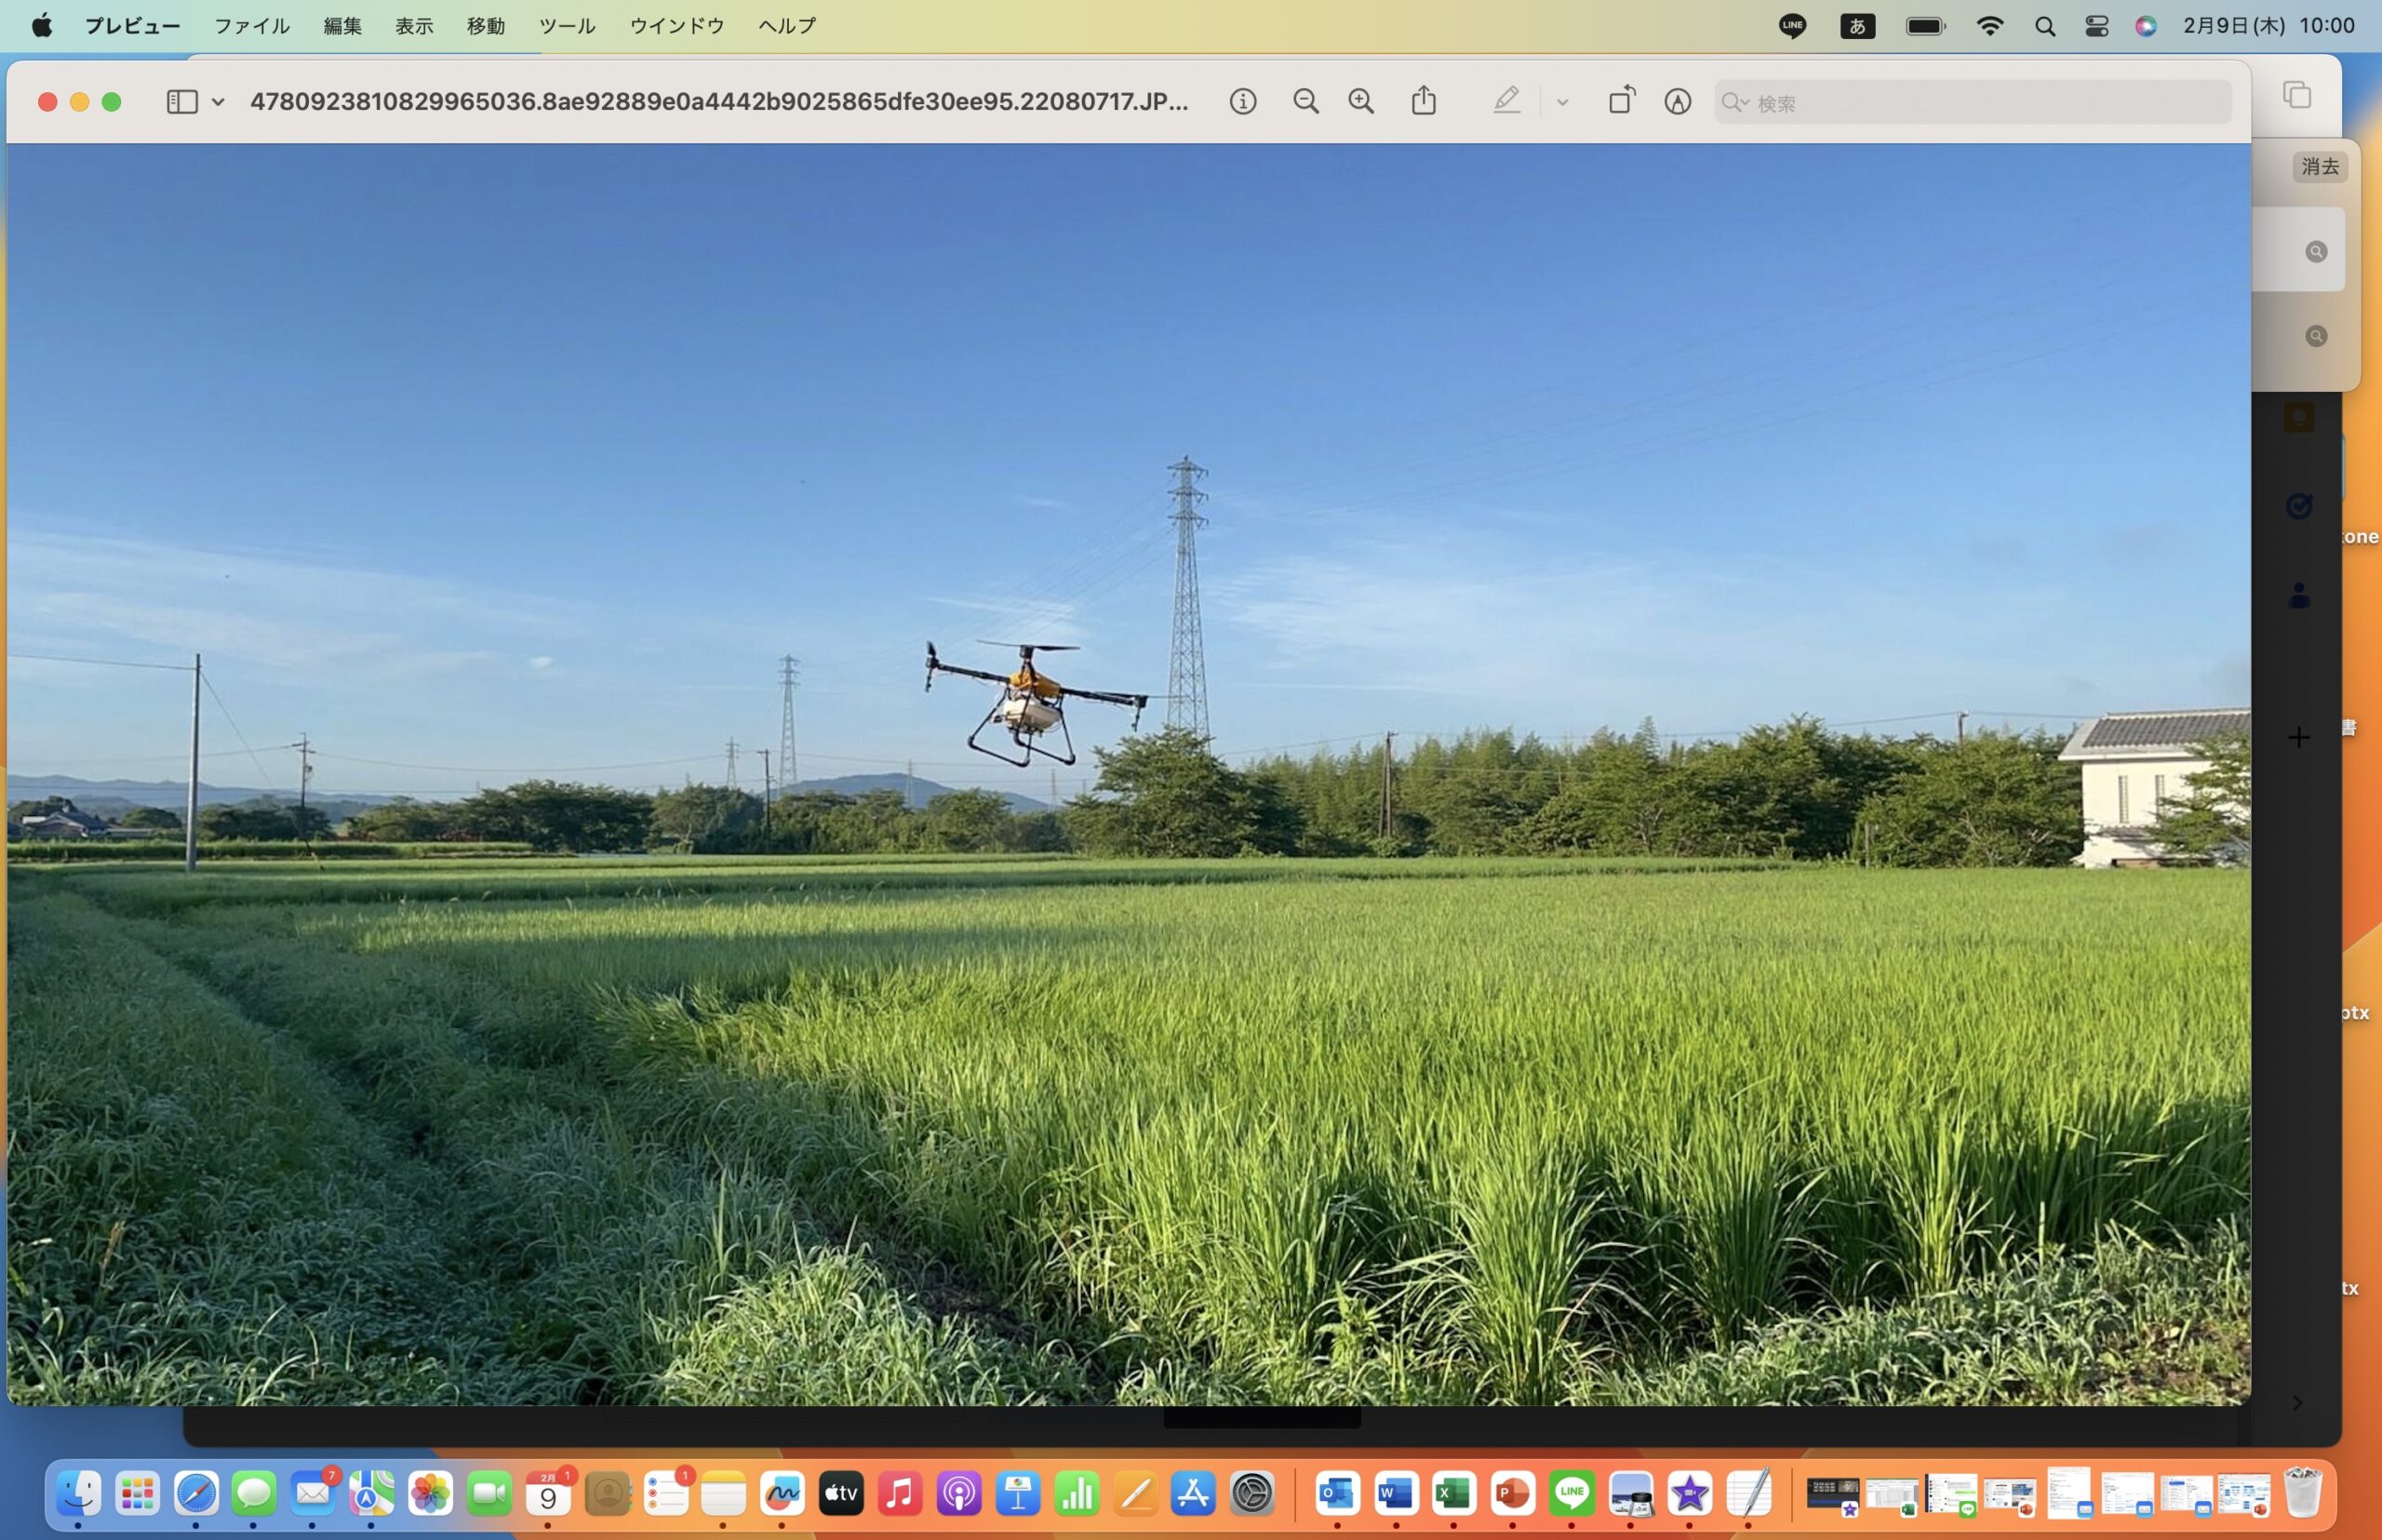
Task: Click the LINE menu bar status icon
Action: (x=1792, y=27)
